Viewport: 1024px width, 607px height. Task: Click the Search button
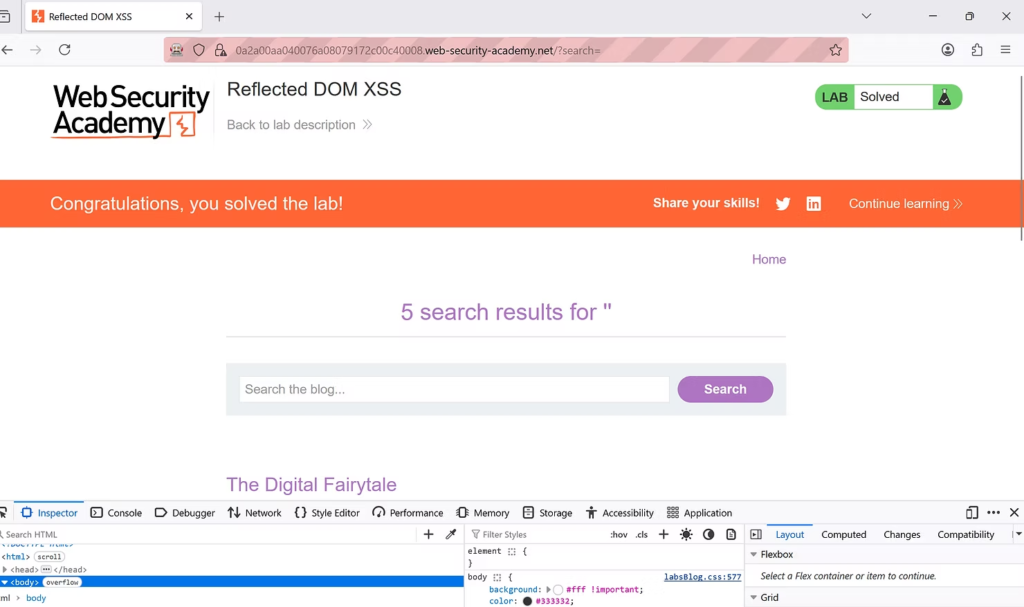coord(725,389)
